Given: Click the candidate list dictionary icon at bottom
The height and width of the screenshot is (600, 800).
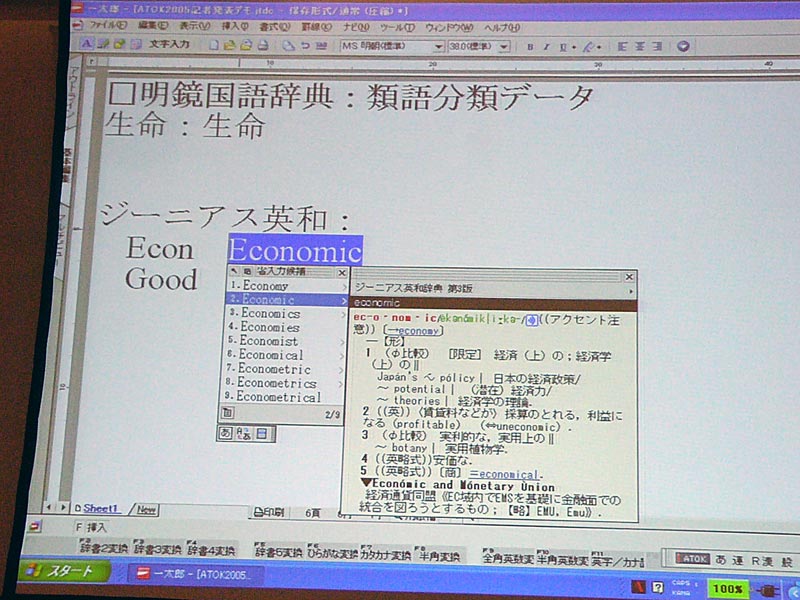Looking at the screenshot, I should coord(228,413).
